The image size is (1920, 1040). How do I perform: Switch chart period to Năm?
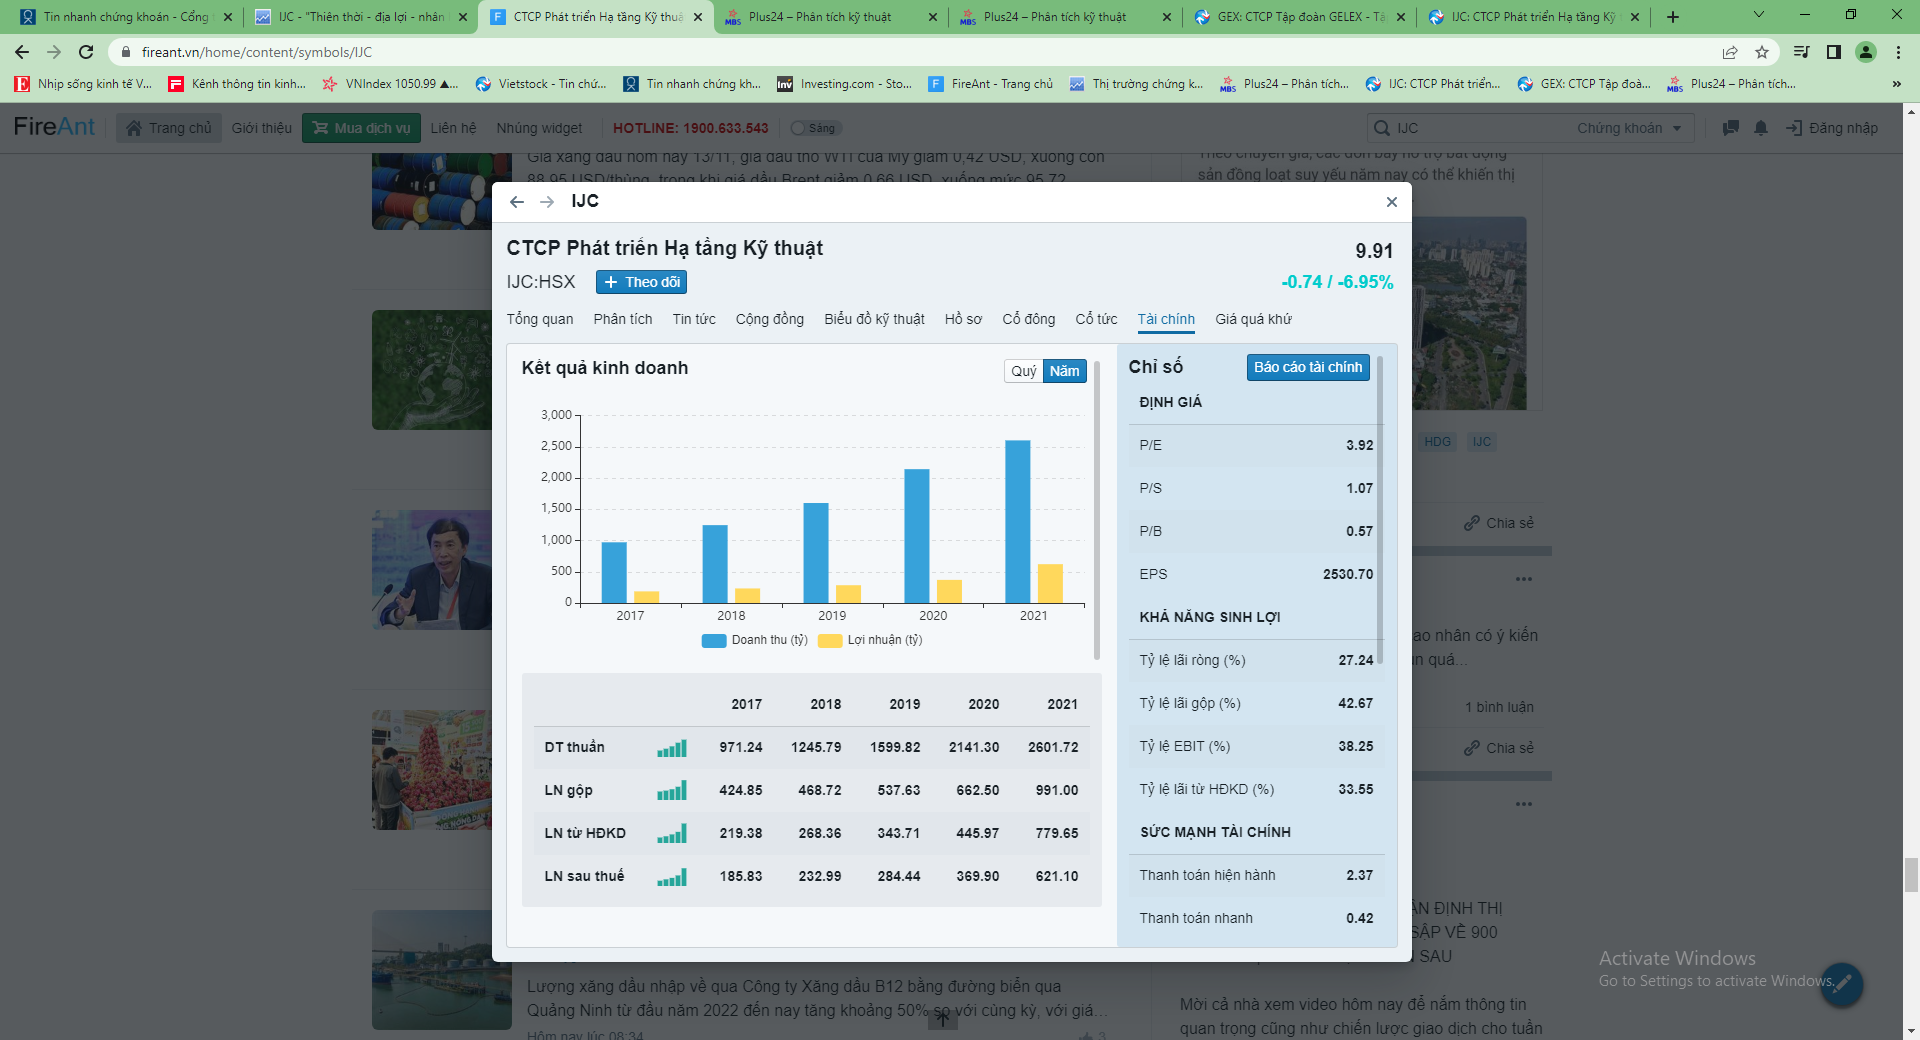click(x=1064, y=371)
